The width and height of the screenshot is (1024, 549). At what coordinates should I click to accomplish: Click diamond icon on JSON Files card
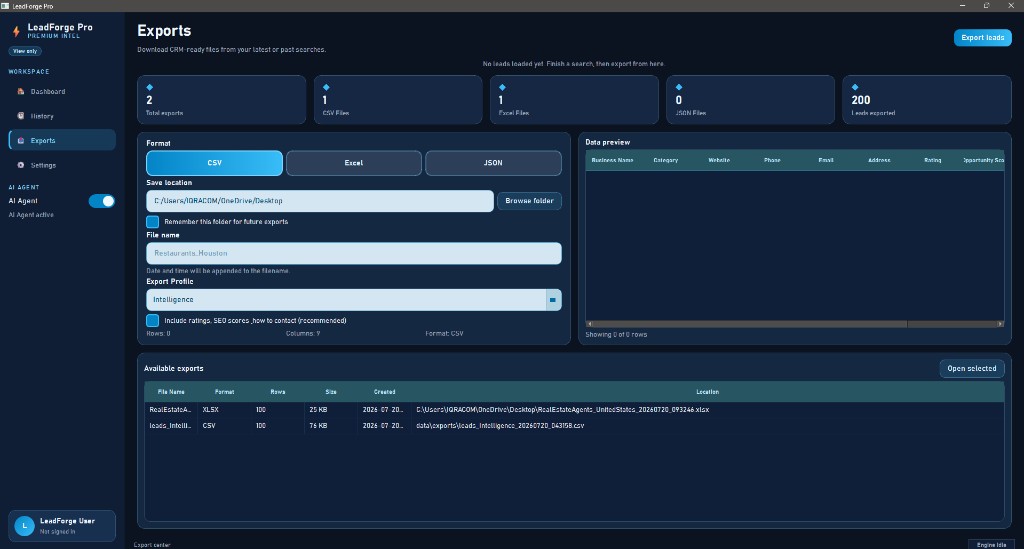click(x=679, y=87)
